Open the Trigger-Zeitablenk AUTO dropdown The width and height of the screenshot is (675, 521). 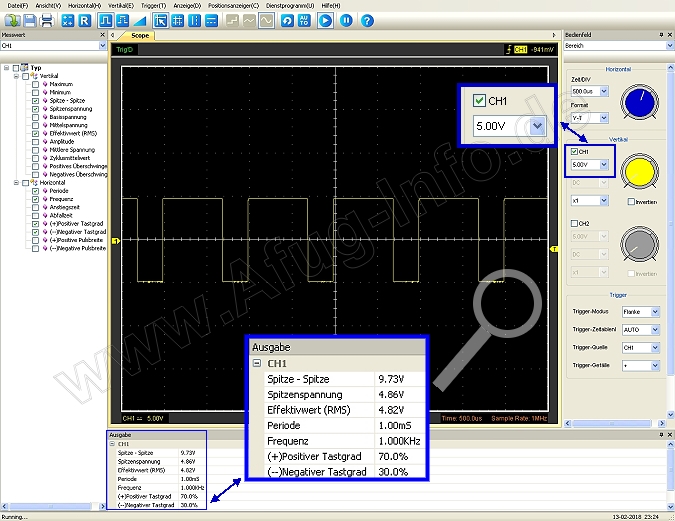point(655,329)
